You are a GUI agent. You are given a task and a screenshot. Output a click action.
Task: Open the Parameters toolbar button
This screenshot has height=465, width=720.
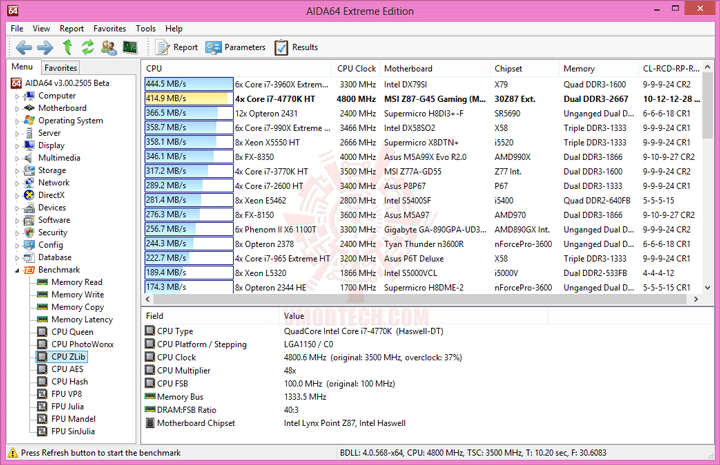pos(236,47)
